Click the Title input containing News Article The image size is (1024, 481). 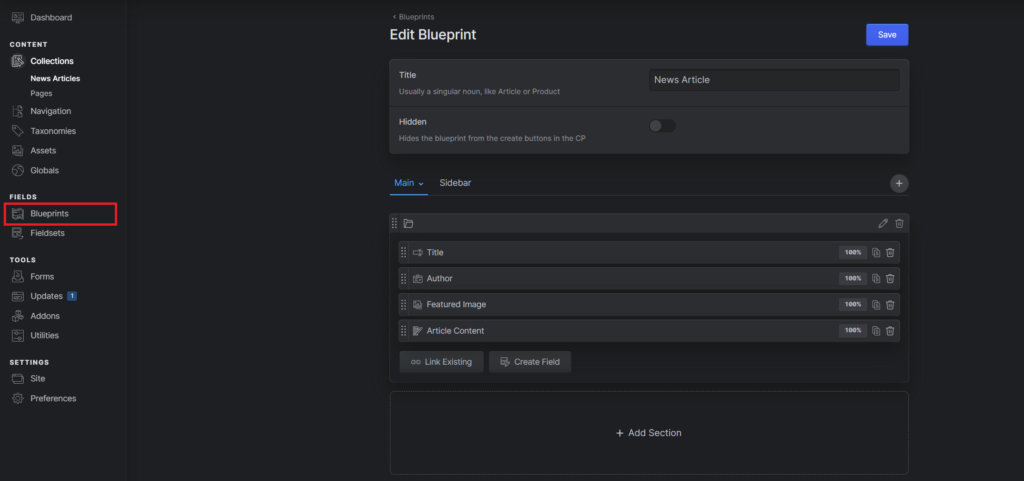773,80
